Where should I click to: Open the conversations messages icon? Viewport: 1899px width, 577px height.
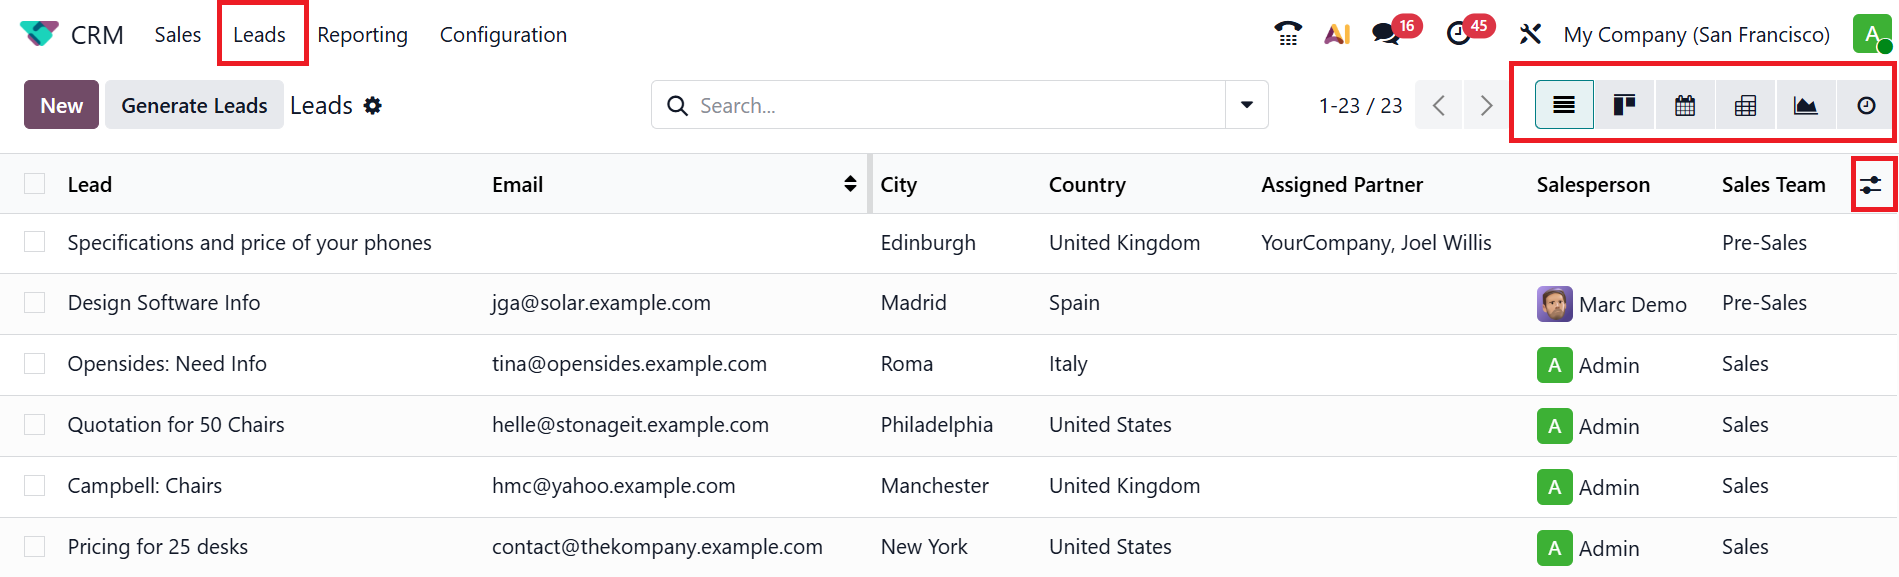[x=1386, y=34]
